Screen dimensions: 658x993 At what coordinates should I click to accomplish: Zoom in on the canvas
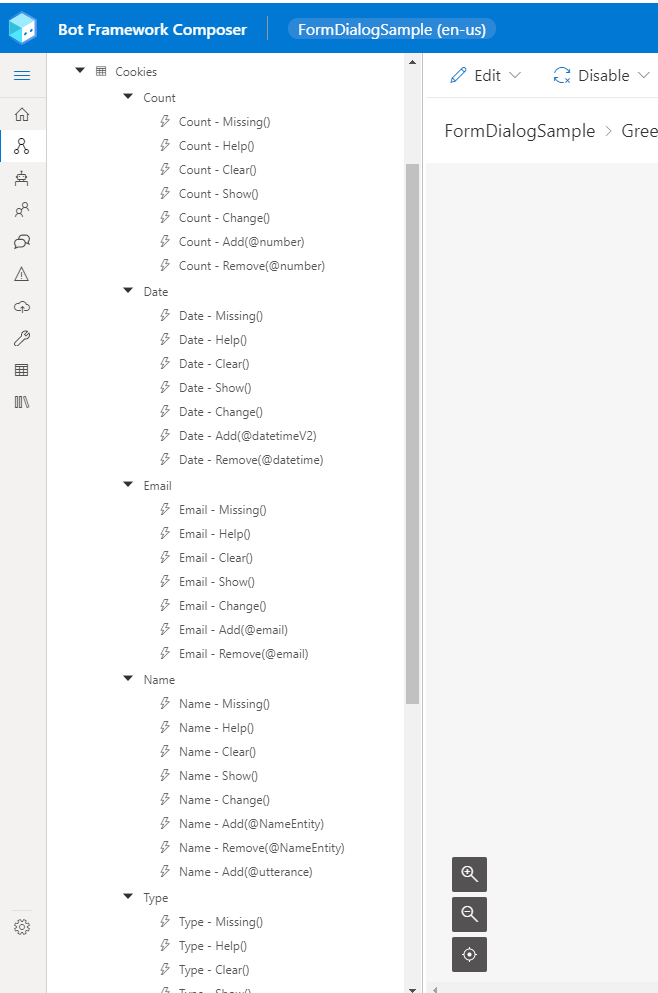point(469,874)
